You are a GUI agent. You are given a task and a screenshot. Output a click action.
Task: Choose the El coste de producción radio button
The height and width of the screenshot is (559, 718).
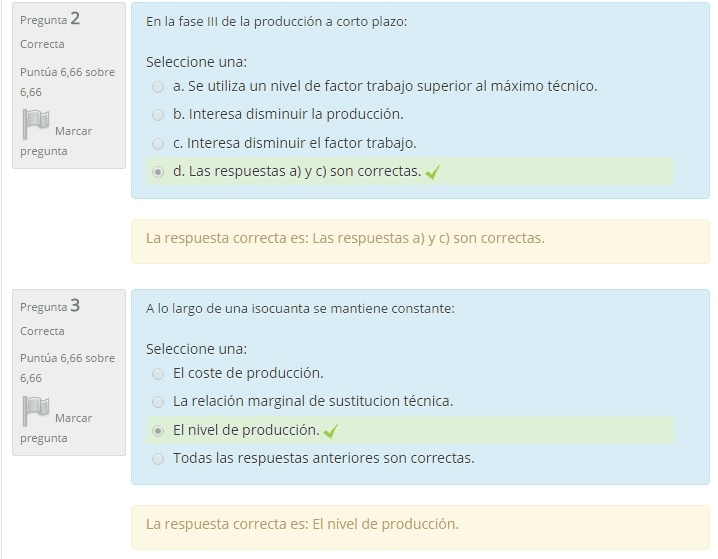(158, 374)
